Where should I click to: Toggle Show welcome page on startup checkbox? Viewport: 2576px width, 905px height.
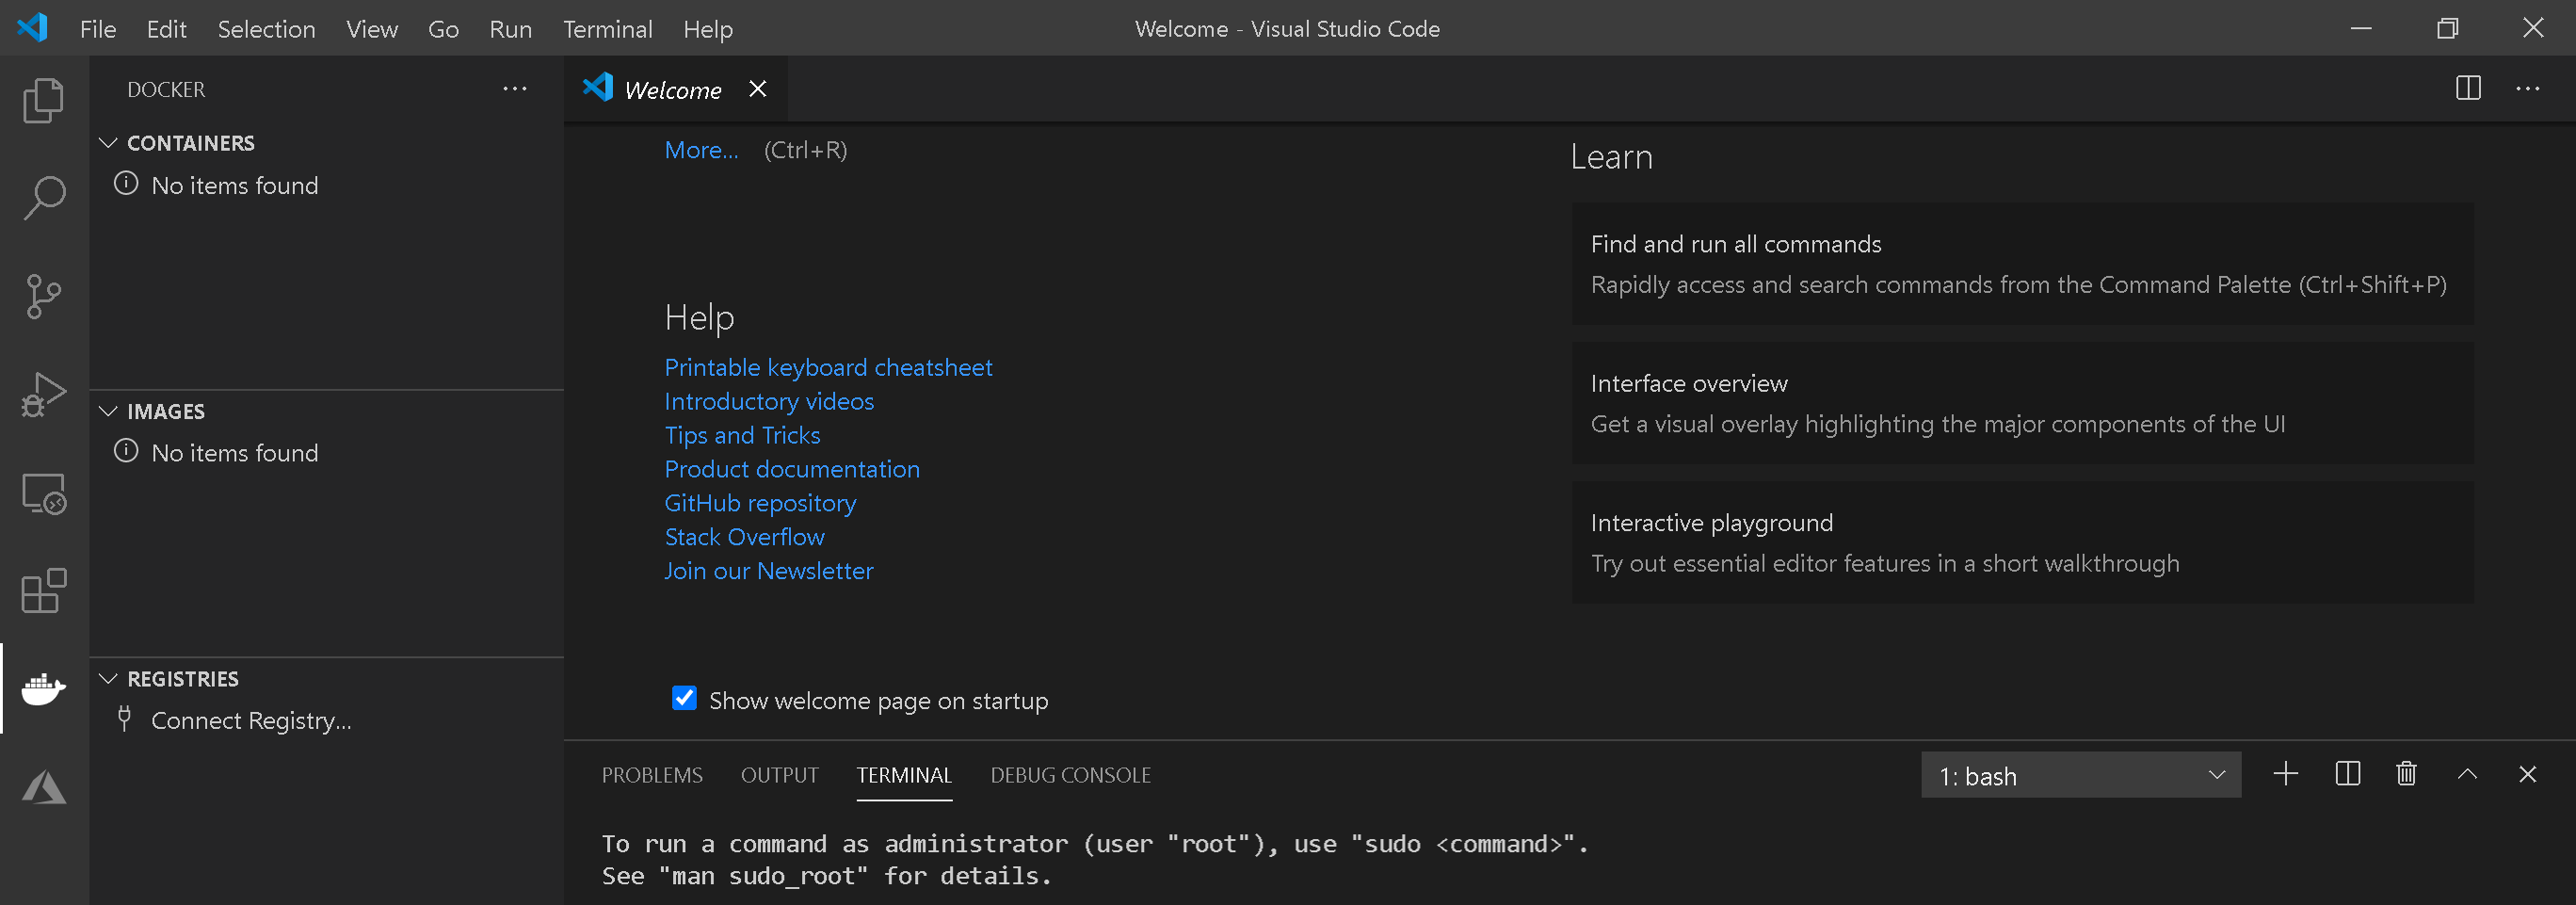click(684, 698)
